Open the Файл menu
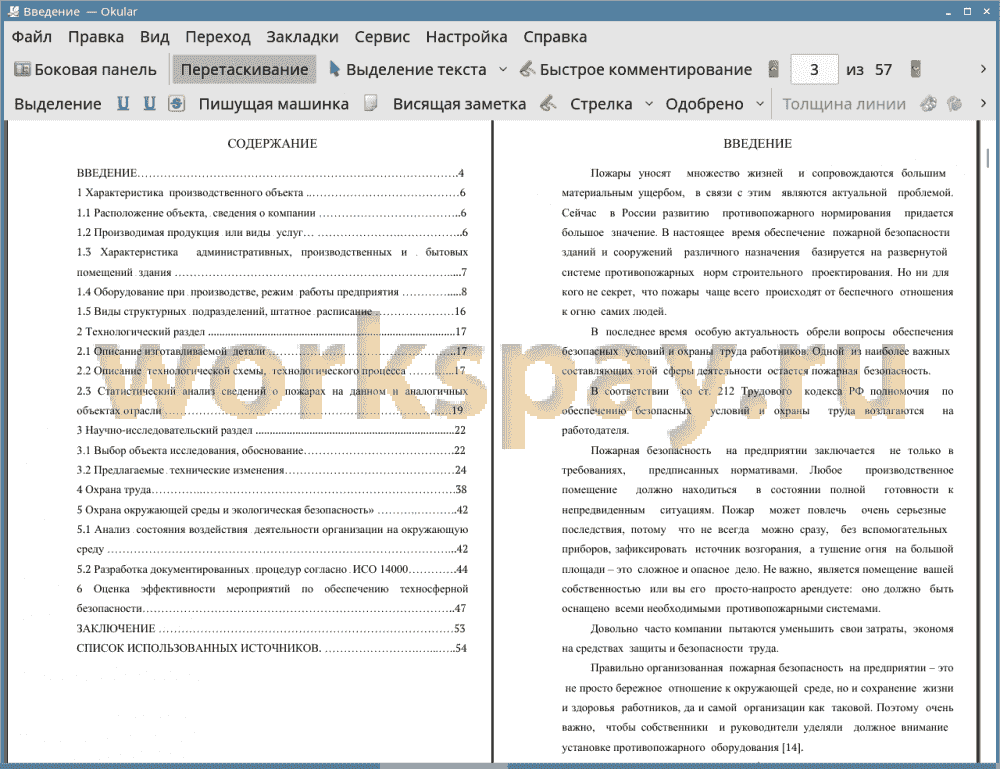 32,37
